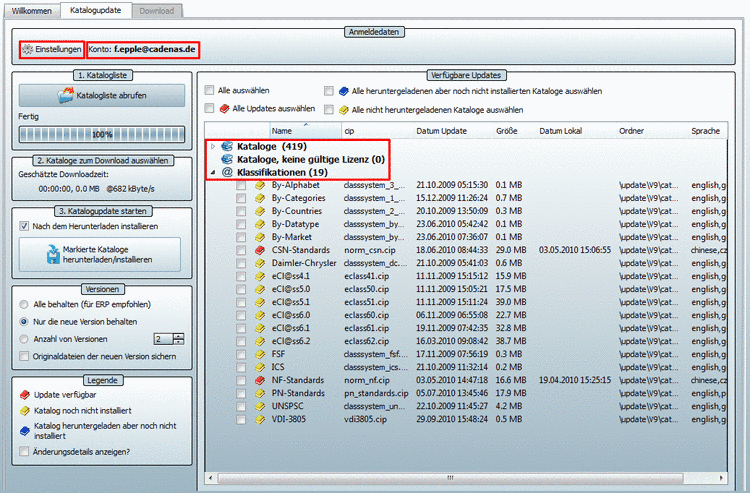Viewport: 750px width, 493px height.
Task: Tick the checkbox for eCl@ss5.1 row
Action: pyautogui.click(x=241, y=302)
